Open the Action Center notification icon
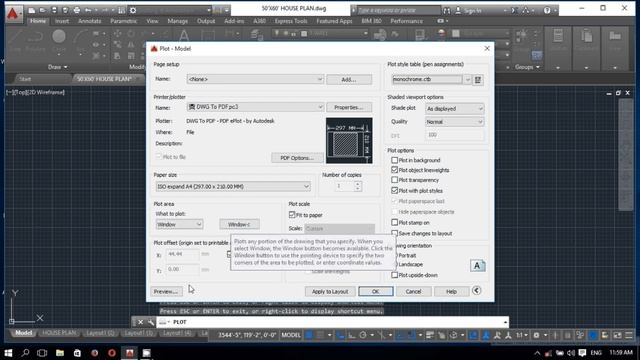The height and width of the screenshot is (360, 640). (582, 353)
